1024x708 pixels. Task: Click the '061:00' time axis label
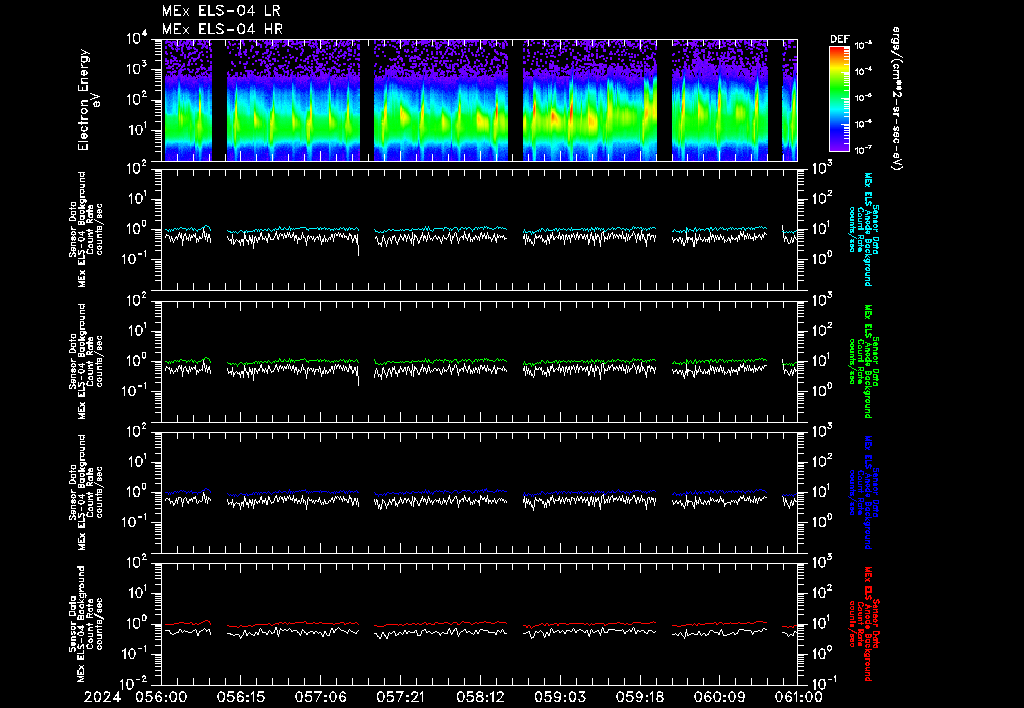point(797,698)
